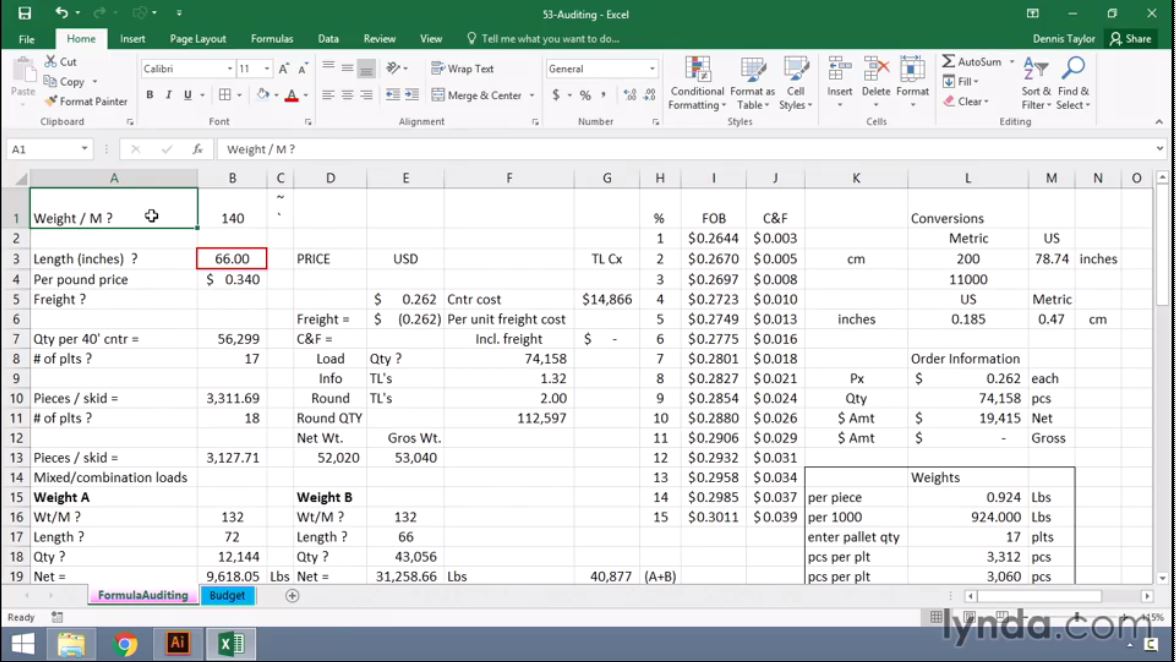This screenshot has height=662, width=1176.
Task: Toggle Underline formatting
Action: click(x=188, y=94)
